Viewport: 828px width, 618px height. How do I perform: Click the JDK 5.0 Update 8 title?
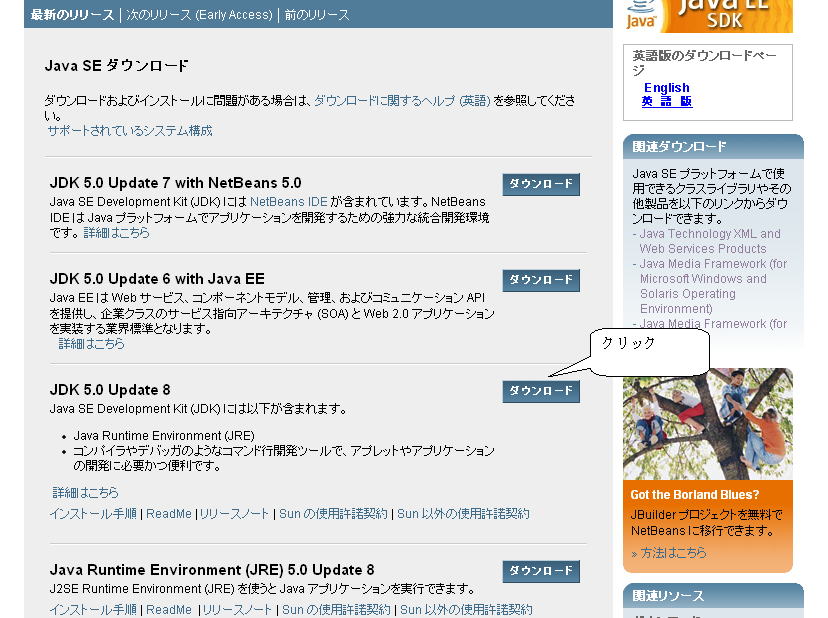(110, 390)
